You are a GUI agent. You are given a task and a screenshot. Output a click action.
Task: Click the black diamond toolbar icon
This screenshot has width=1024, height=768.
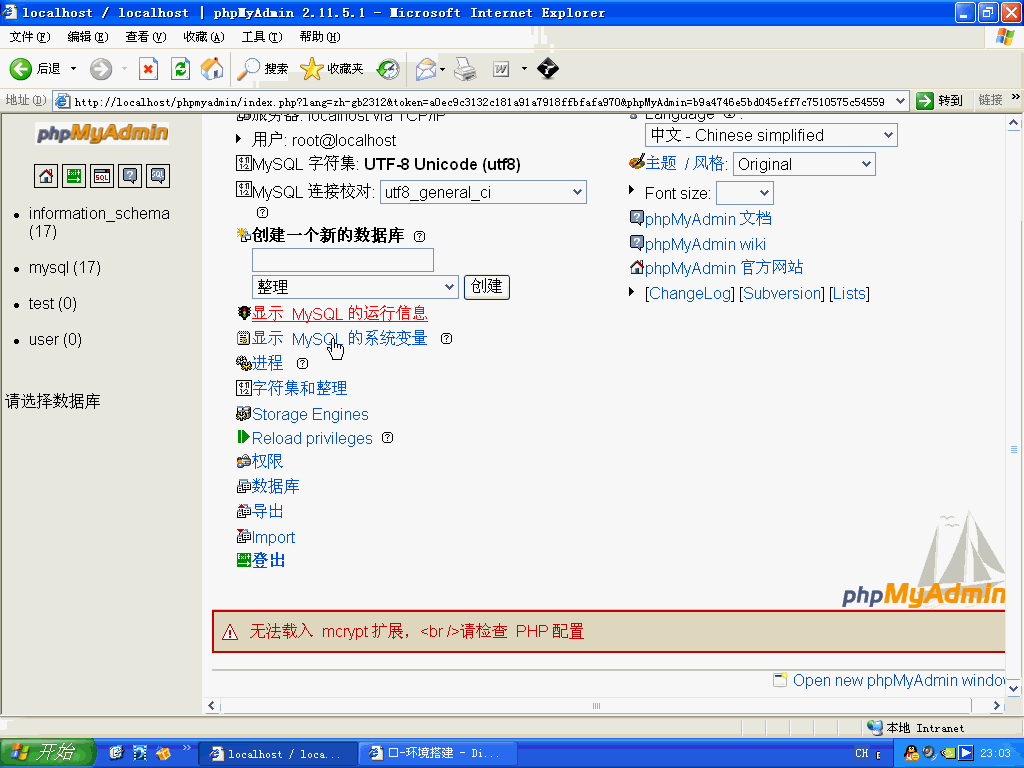pos(547,69)
